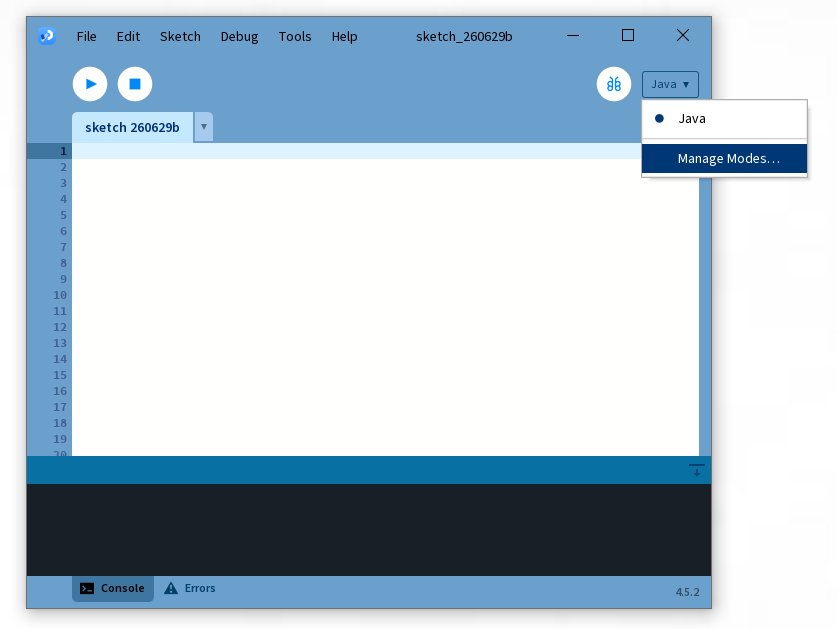Viewport: 837px width, 629px height.
Task: Expand the tab options arrow
Action: pos(203,127)
